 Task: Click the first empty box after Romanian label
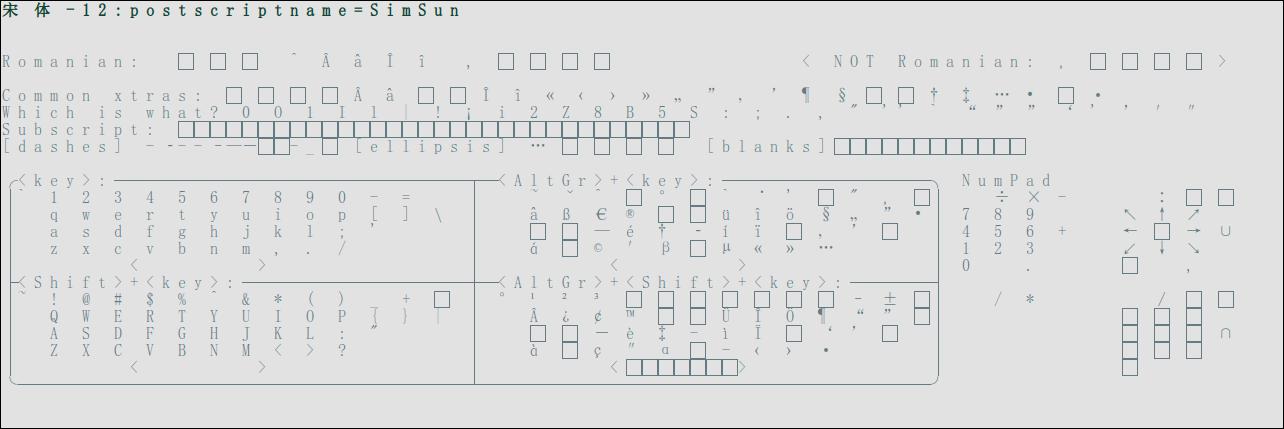tap(186, 62)
